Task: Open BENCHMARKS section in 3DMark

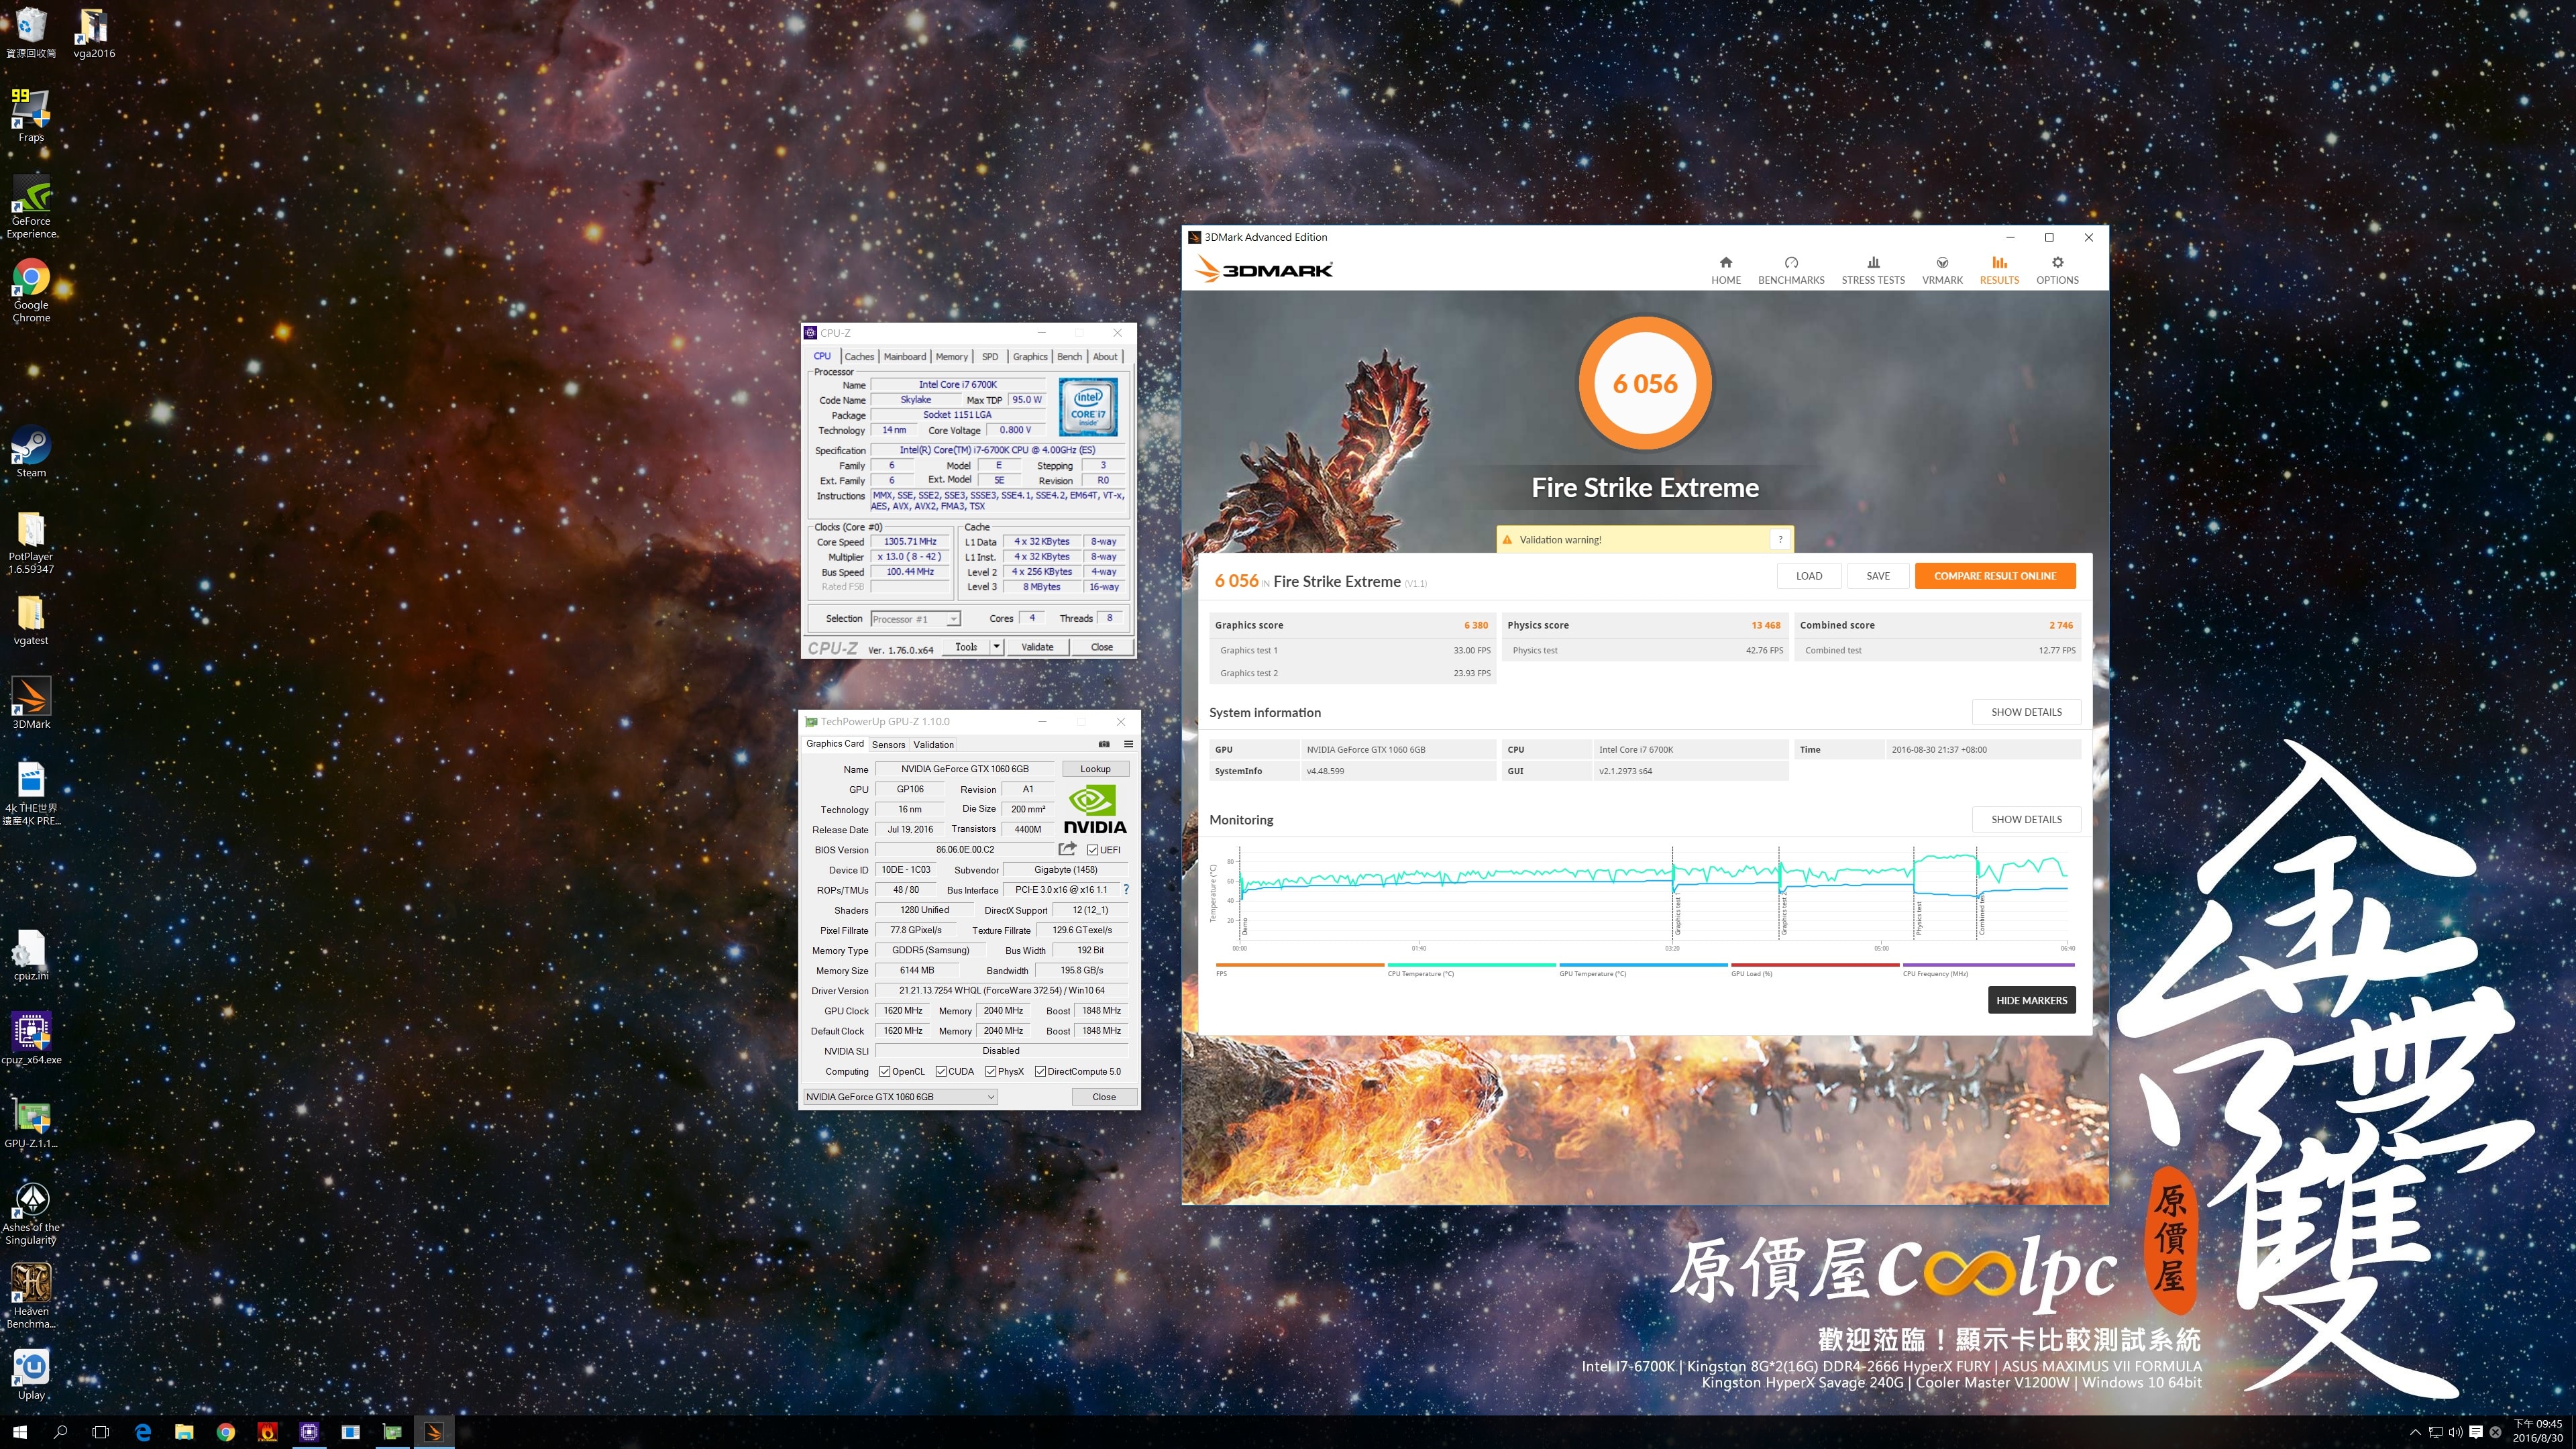Action: point(1791,270)
